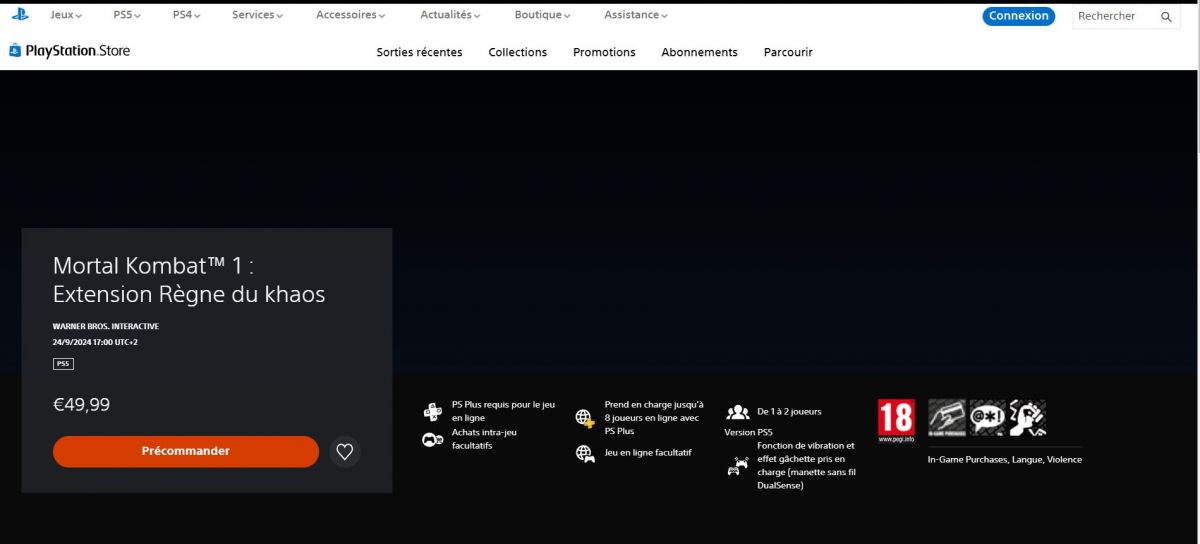Click 'Achats intra-jeu facultatifs' text

coord(484,439)
